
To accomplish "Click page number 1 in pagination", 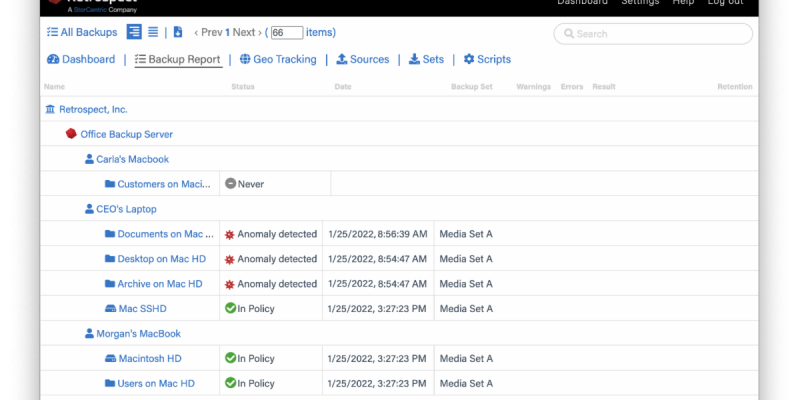I will (228, 32).
